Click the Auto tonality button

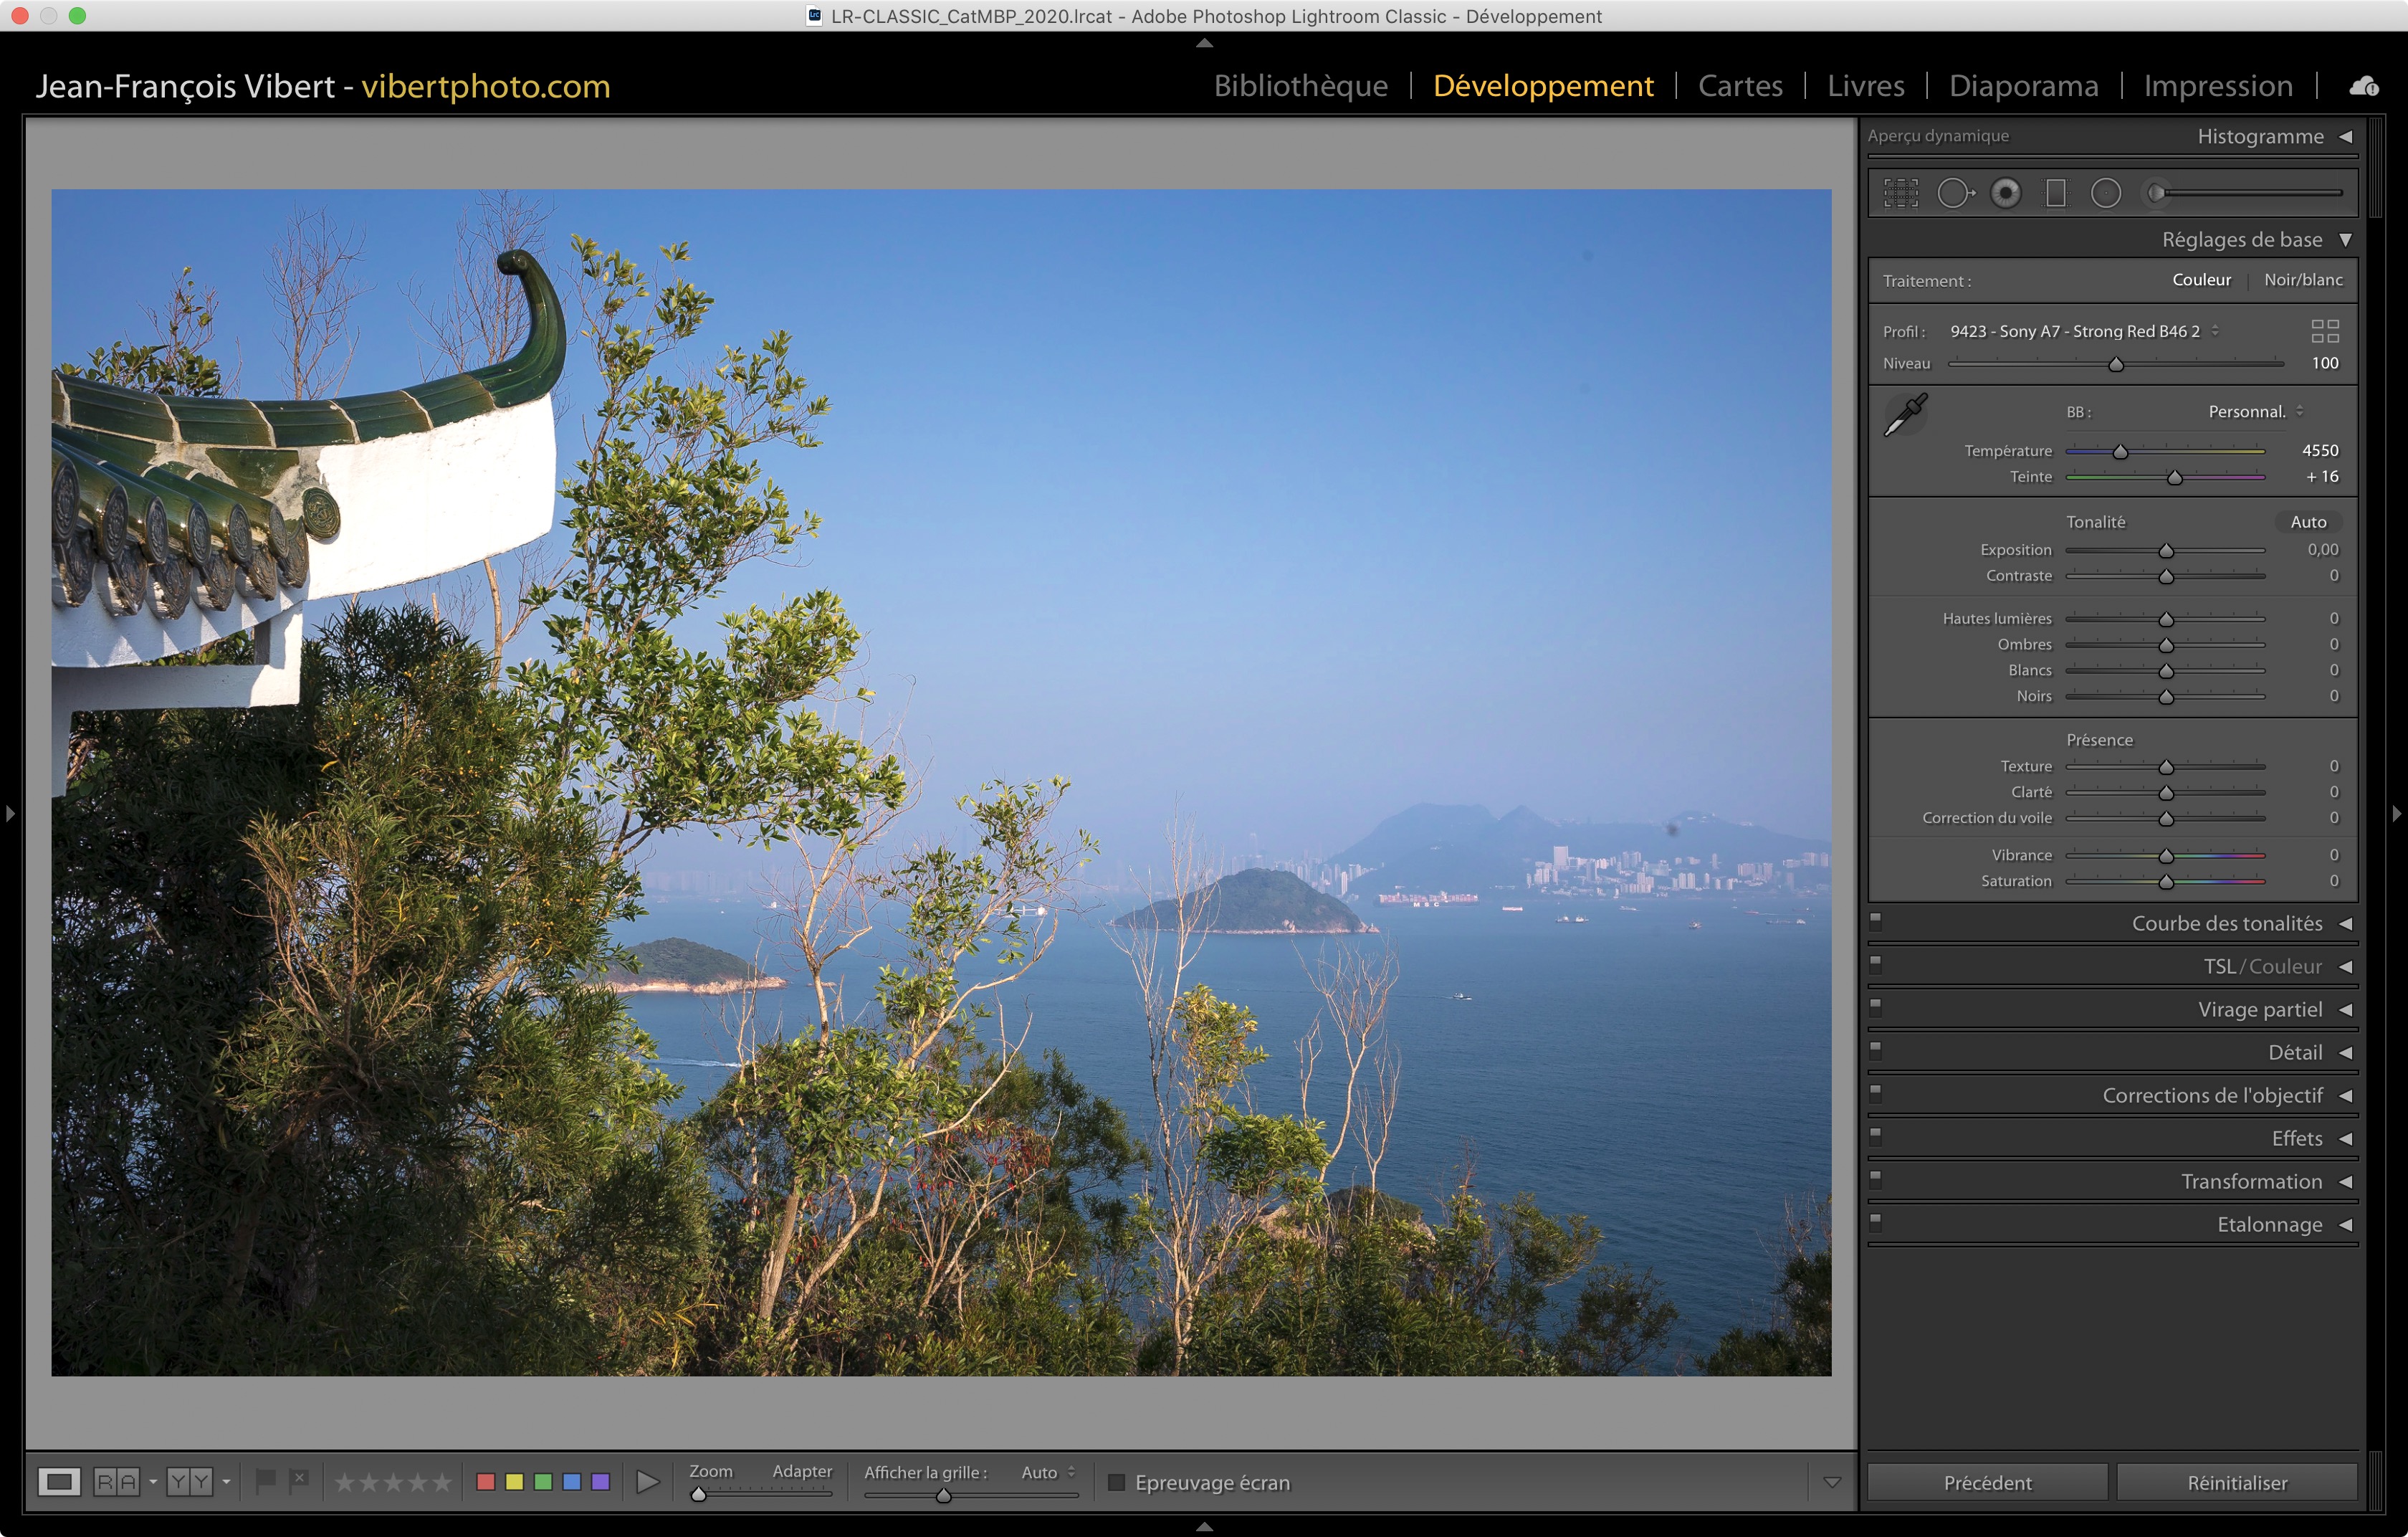pos(2308,522)
